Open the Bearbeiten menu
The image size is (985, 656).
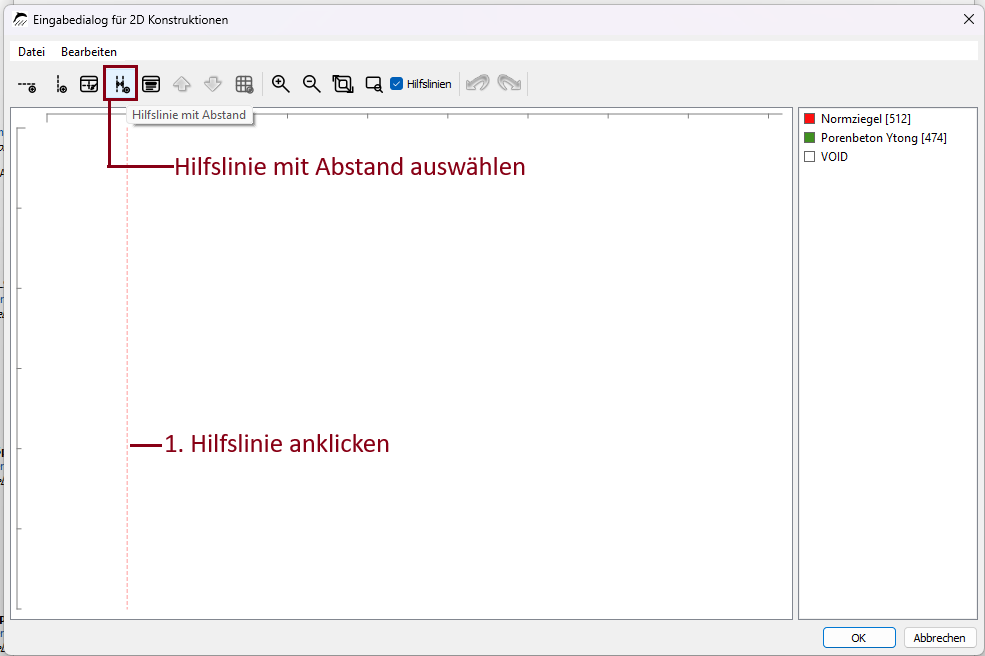tap(89, 52)
